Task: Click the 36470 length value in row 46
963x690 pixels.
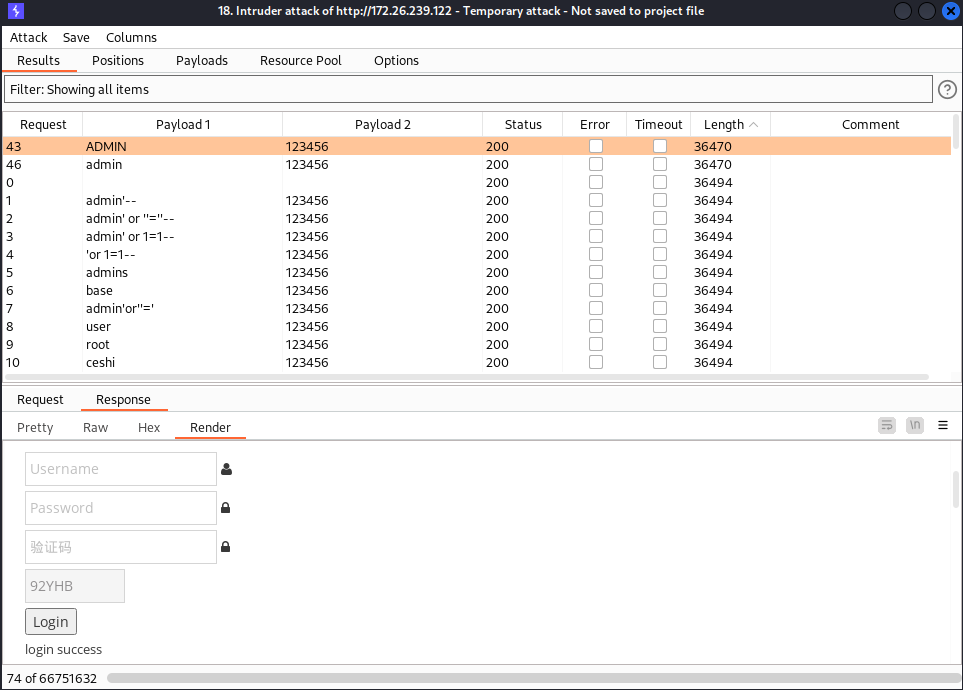Action: pos(712,165)
